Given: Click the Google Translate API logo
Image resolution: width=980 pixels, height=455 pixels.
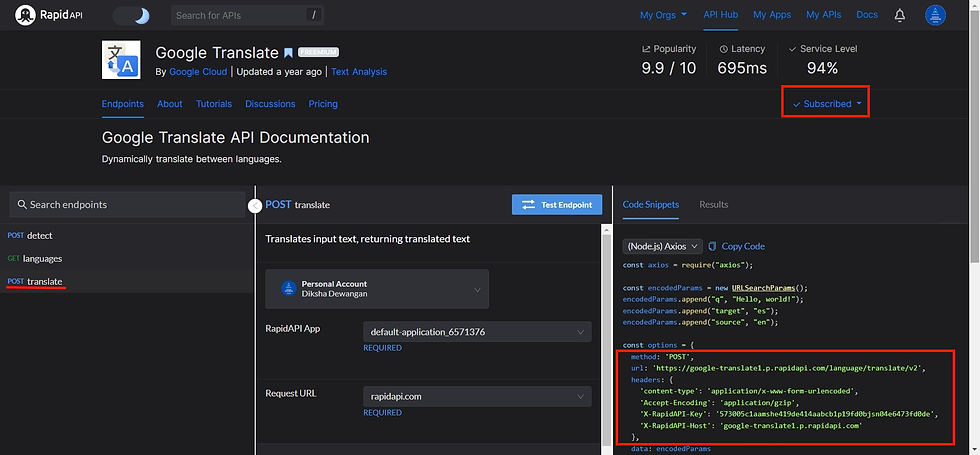Looking at the screenshot, I should 121,60.
